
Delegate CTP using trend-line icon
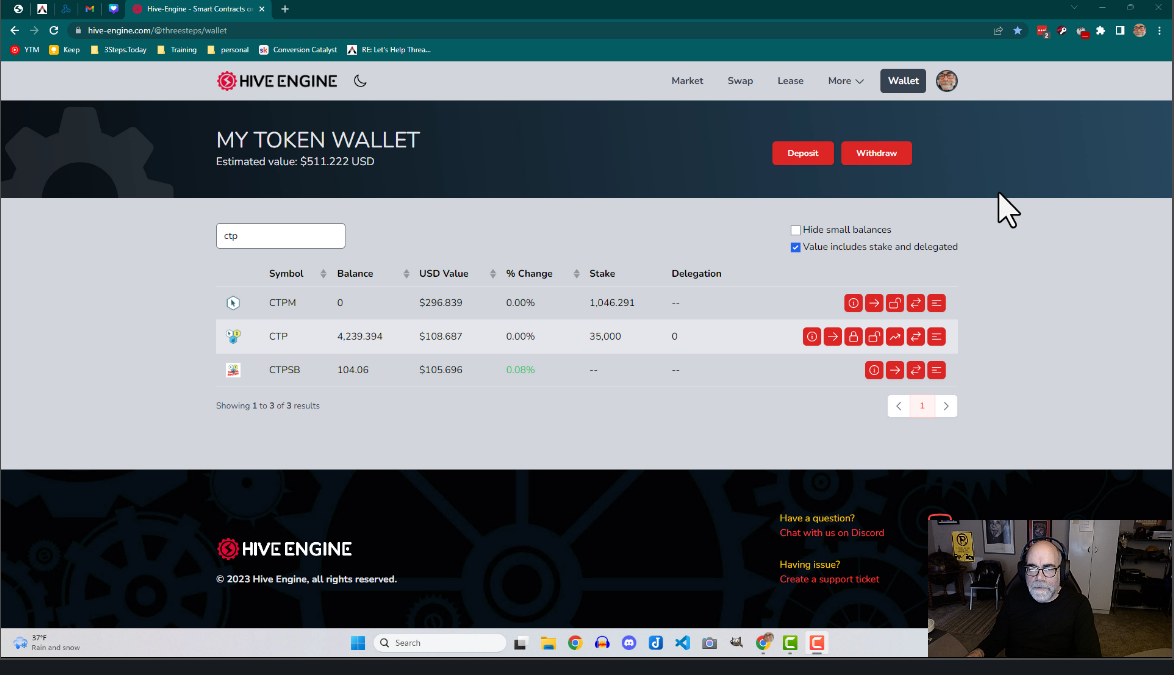(895, 337)
